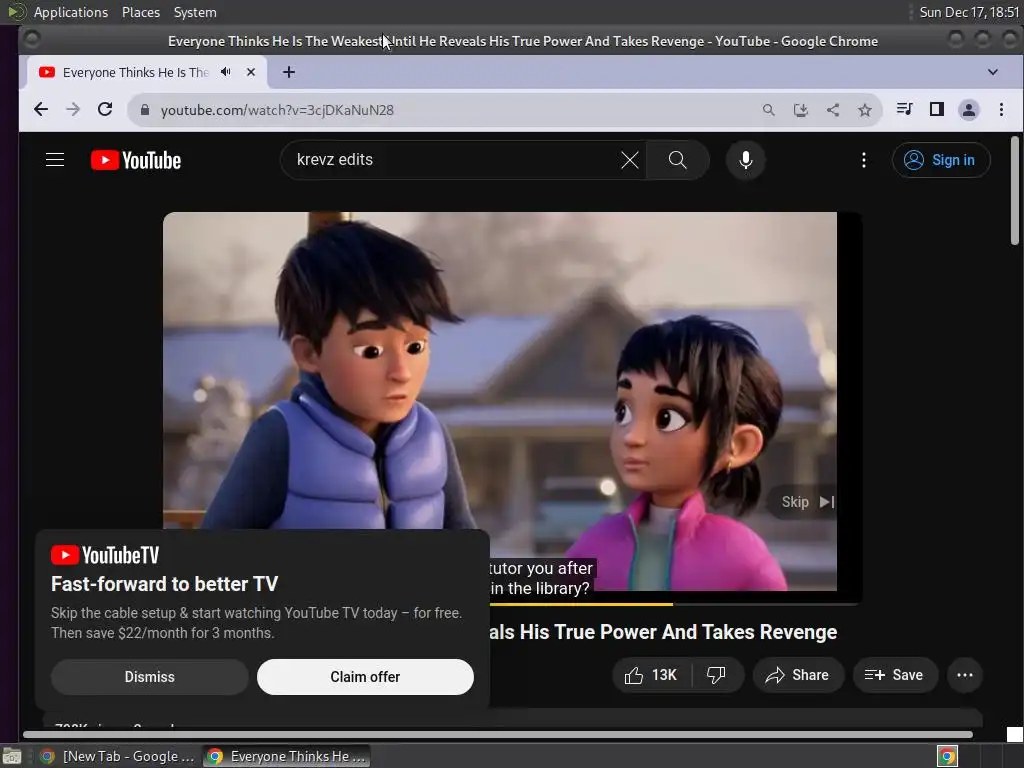The height and width of the screenshot is (768, 1024).
Task: Click the clock Sun Dec 17
Action: pyautogui.click(x=969, y=12)
